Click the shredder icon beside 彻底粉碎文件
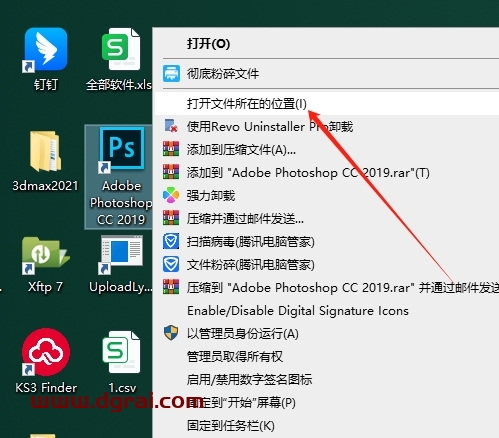Viewport: 499px width, 438px height. click(x=171, y=74)
